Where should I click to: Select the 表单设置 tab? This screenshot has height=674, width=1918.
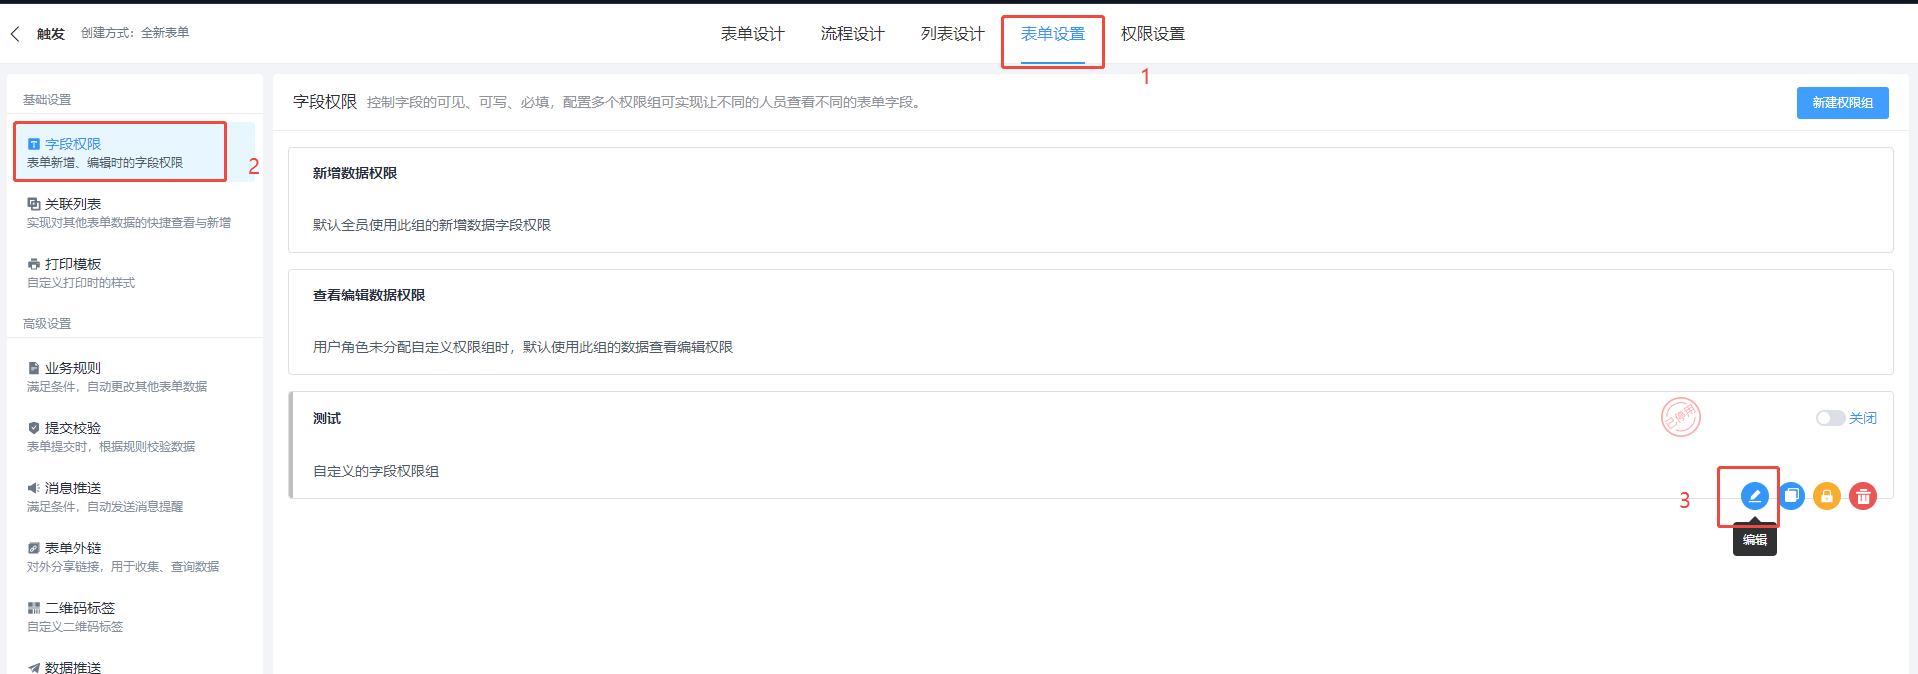1053,34
